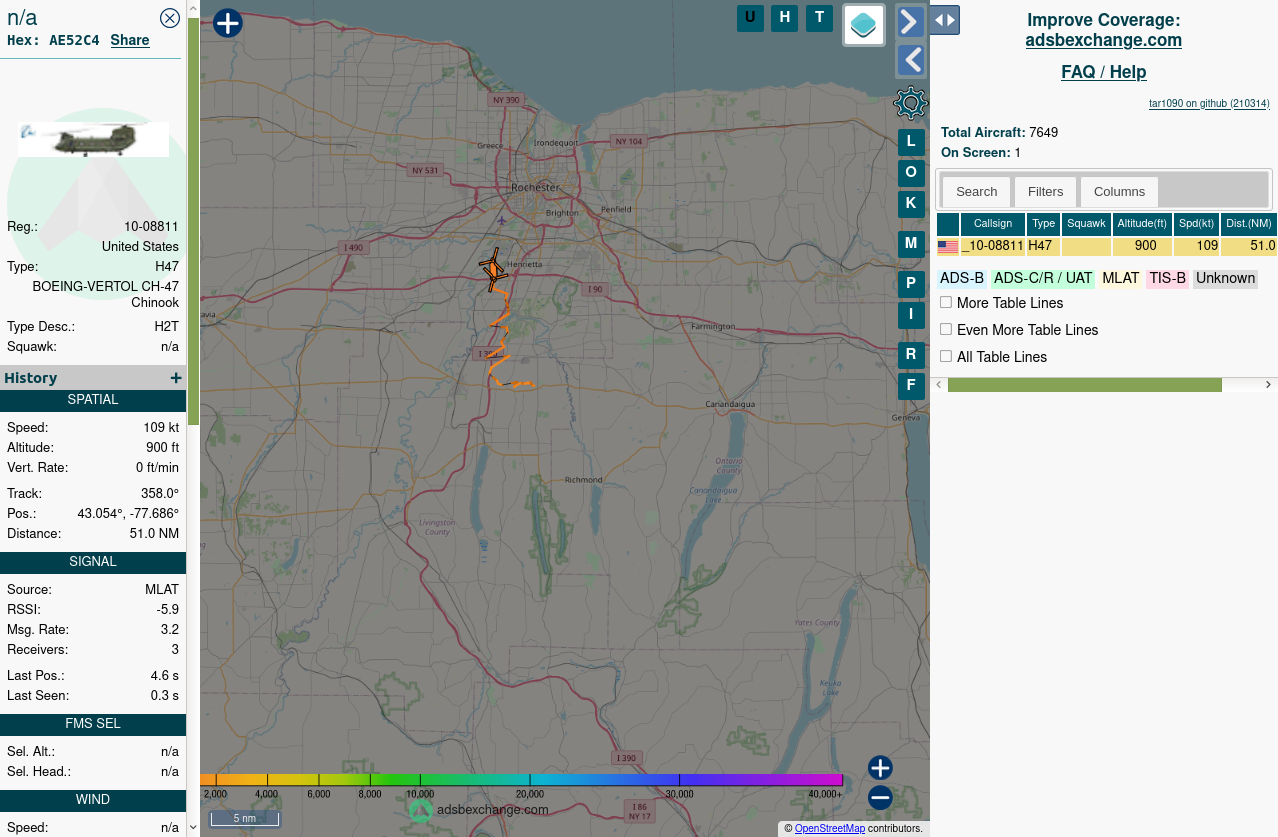Open the FAQ / Help link
Image resolution: width=1278 pixels, height=837 pixels.
pos(1104,72)
